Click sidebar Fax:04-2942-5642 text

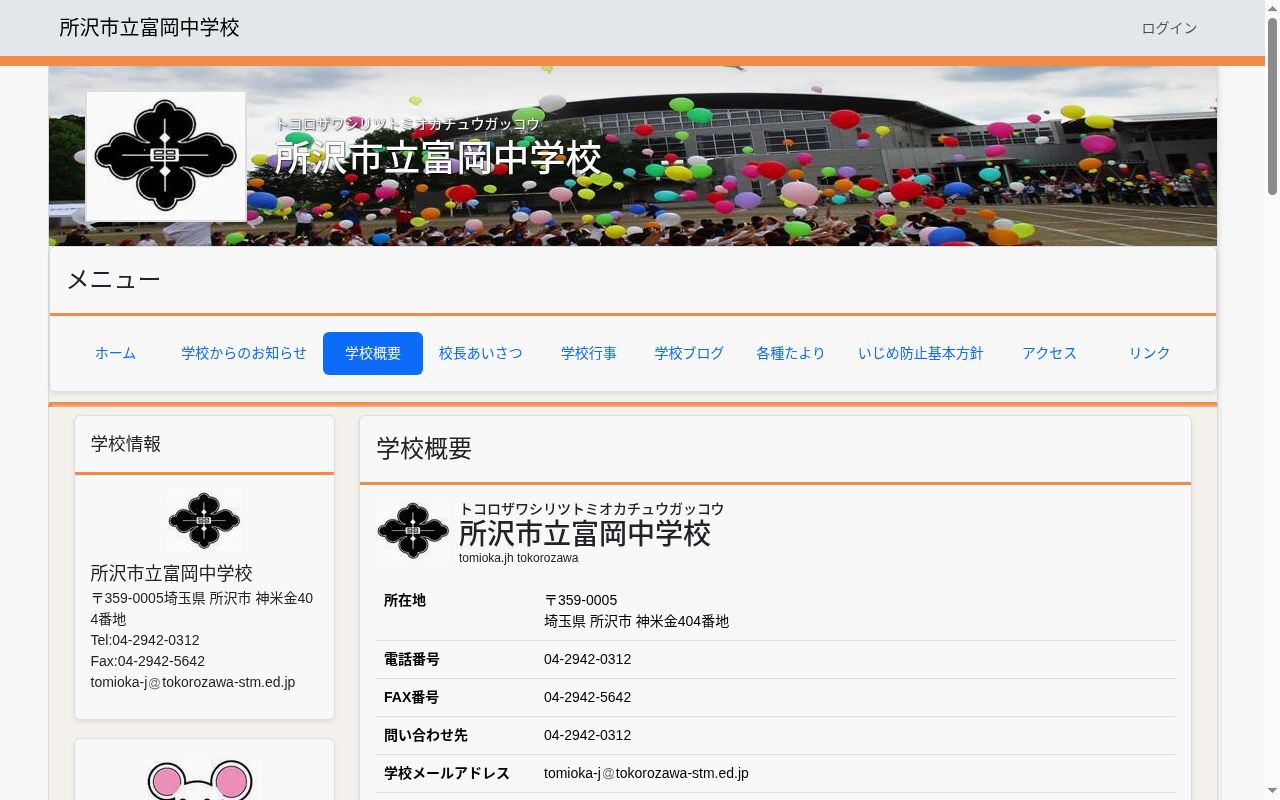pos(148,661)
